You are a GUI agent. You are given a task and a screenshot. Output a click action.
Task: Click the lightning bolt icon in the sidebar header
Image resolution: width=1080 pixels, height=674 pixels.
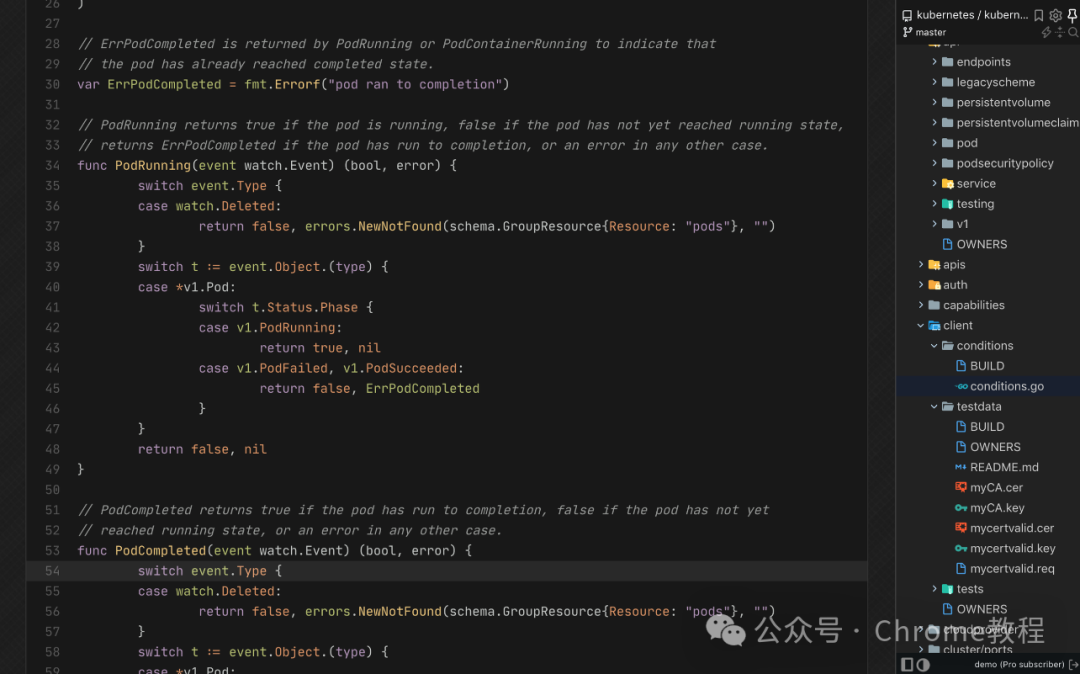pos(1046,32)
